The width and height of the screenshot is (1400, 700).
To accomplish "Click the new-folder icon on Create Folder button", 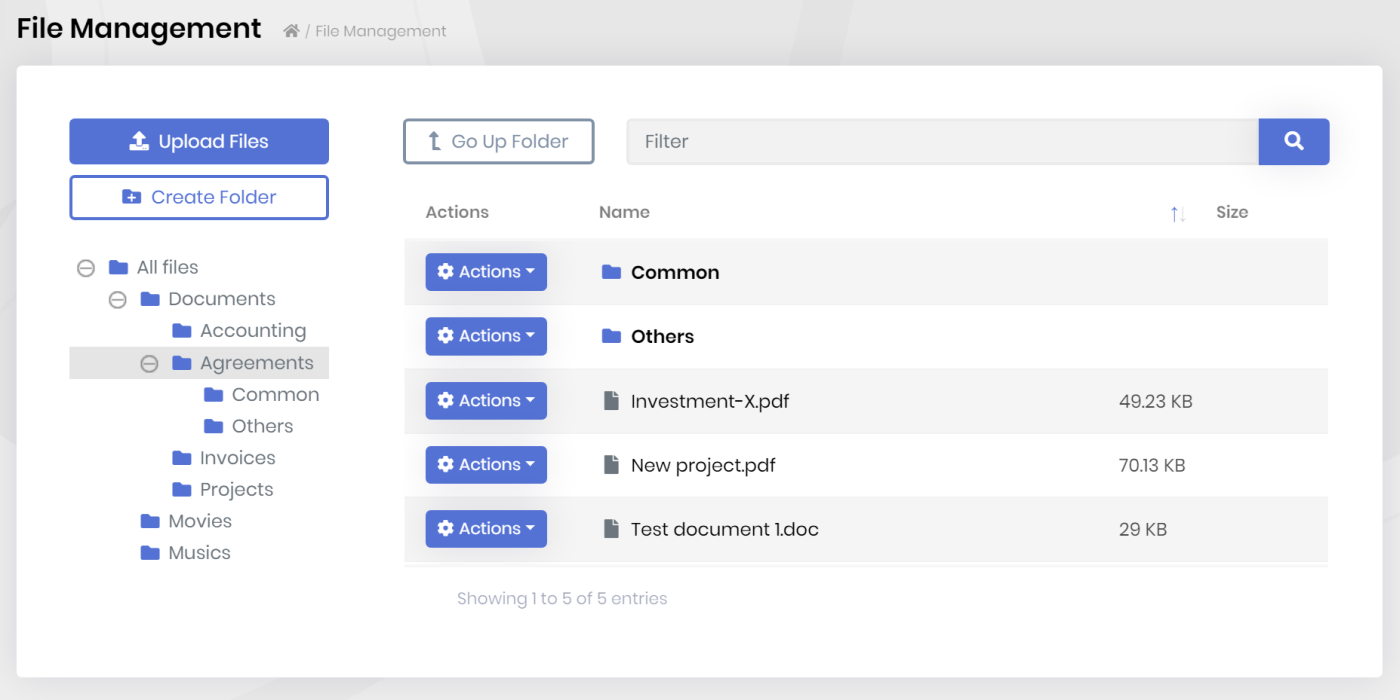I will 131,196.
